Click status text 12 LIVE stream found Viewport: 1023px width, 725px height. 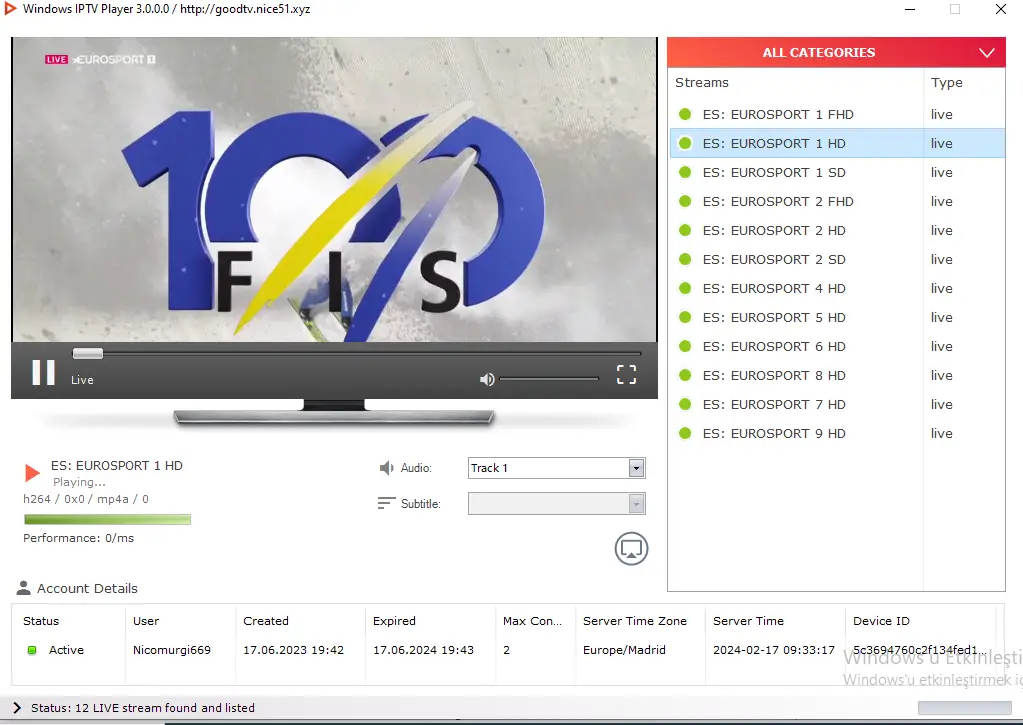pyautogui.click(x=143, y=707)
